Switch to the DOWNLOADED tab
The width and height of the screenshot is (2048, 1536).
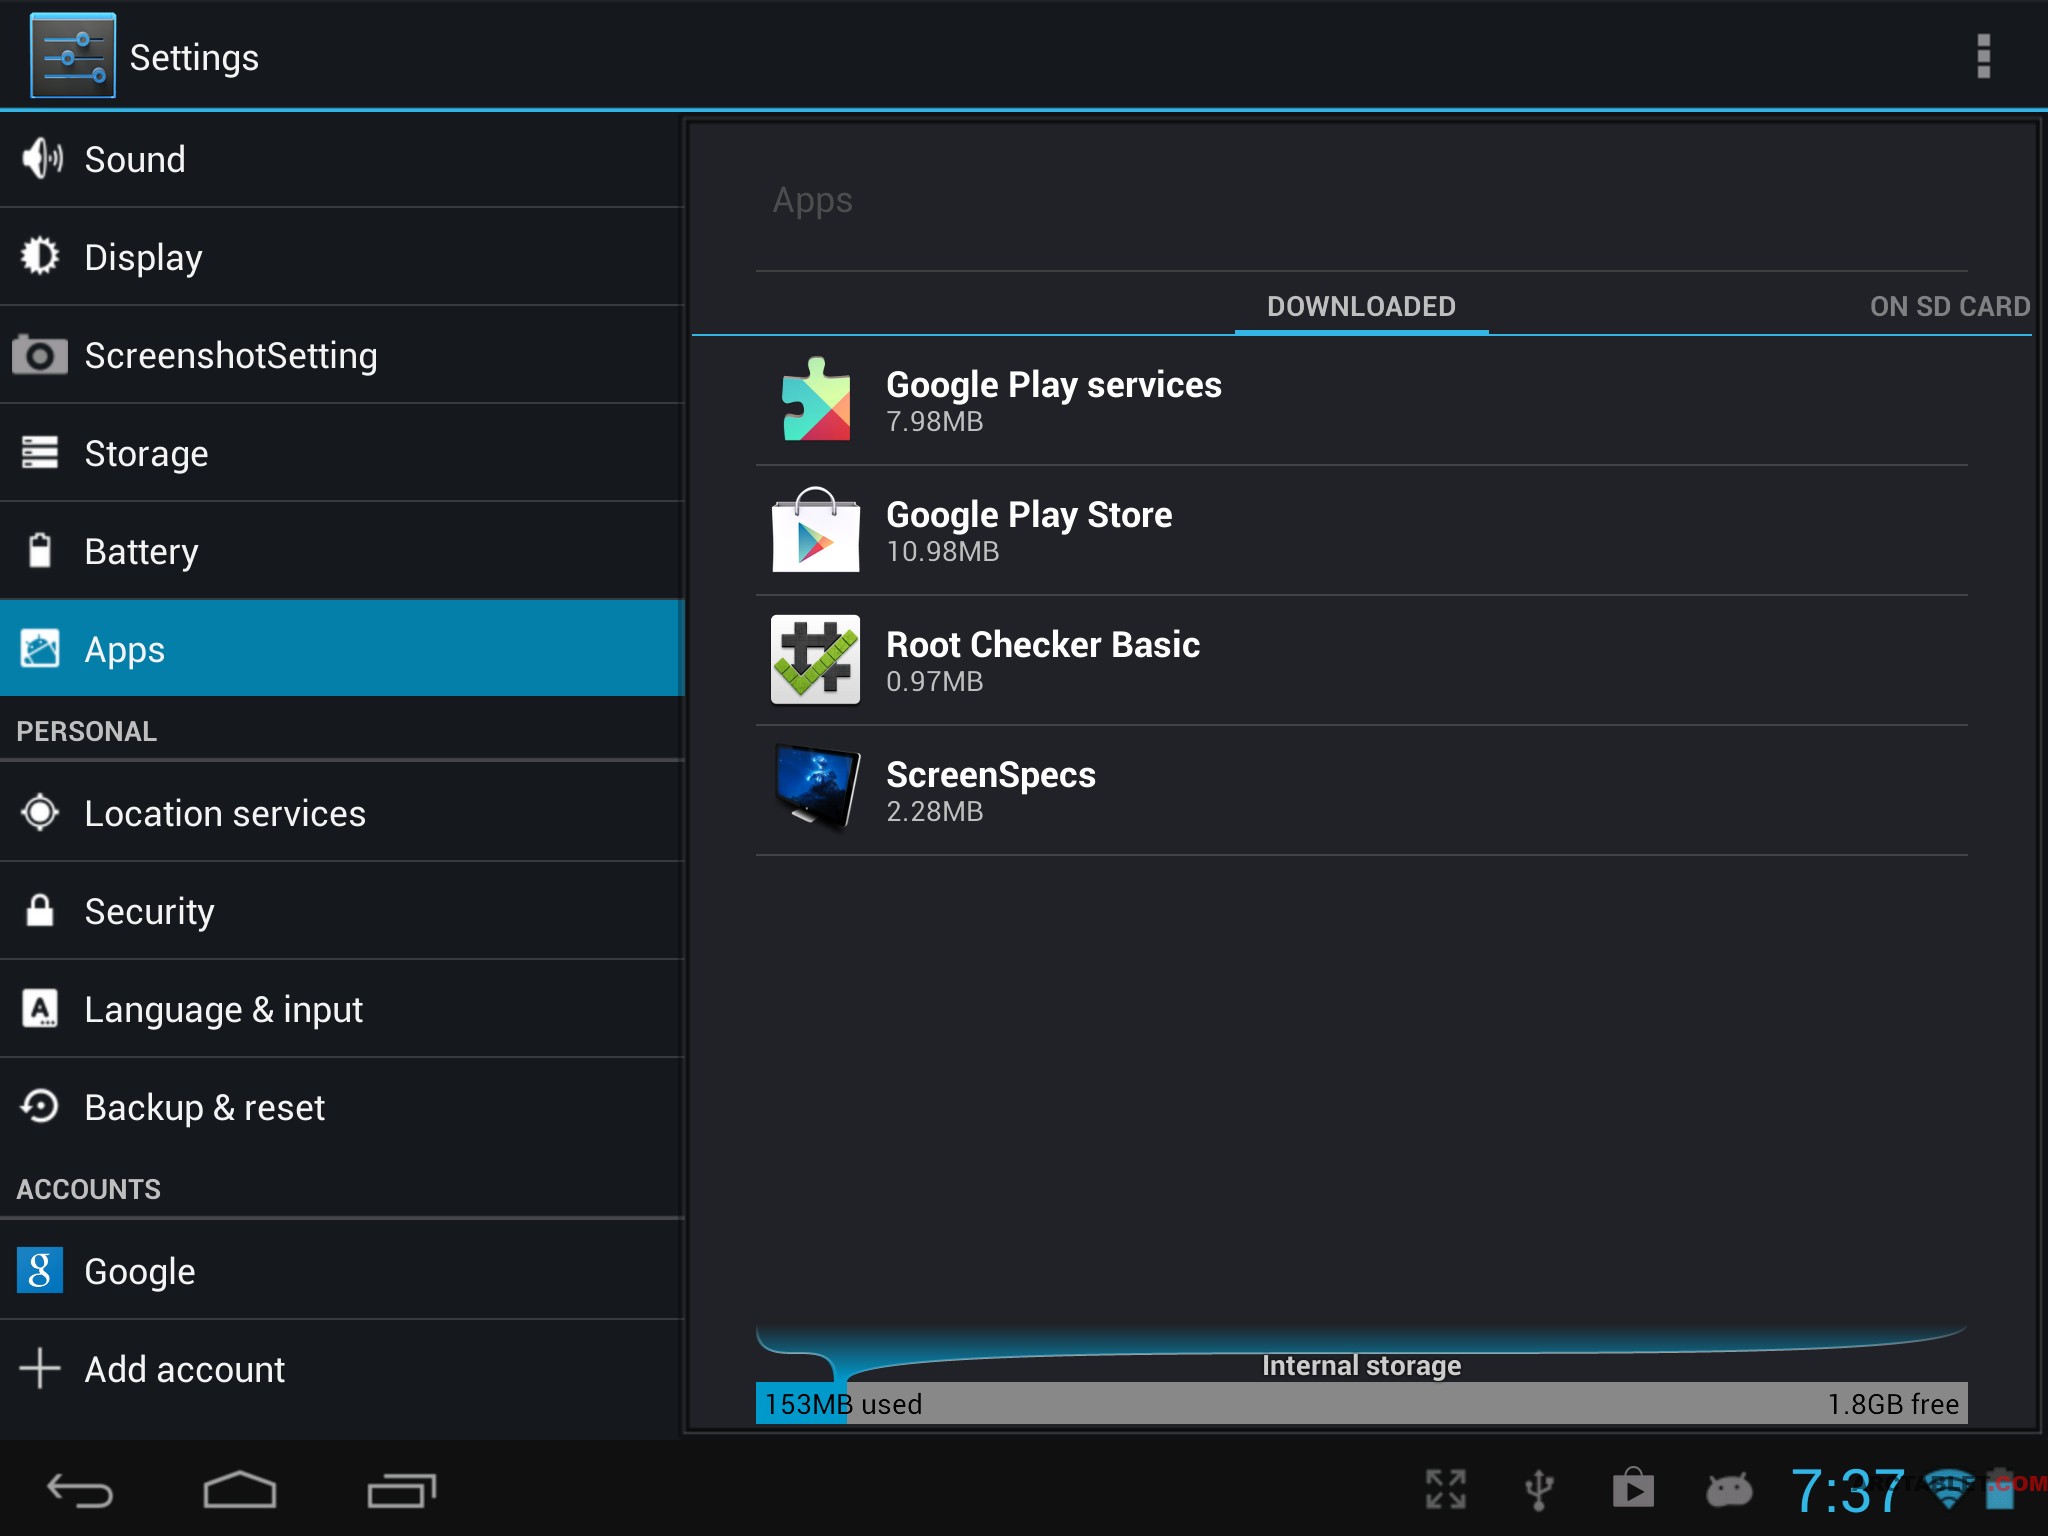click(1361, 306)
